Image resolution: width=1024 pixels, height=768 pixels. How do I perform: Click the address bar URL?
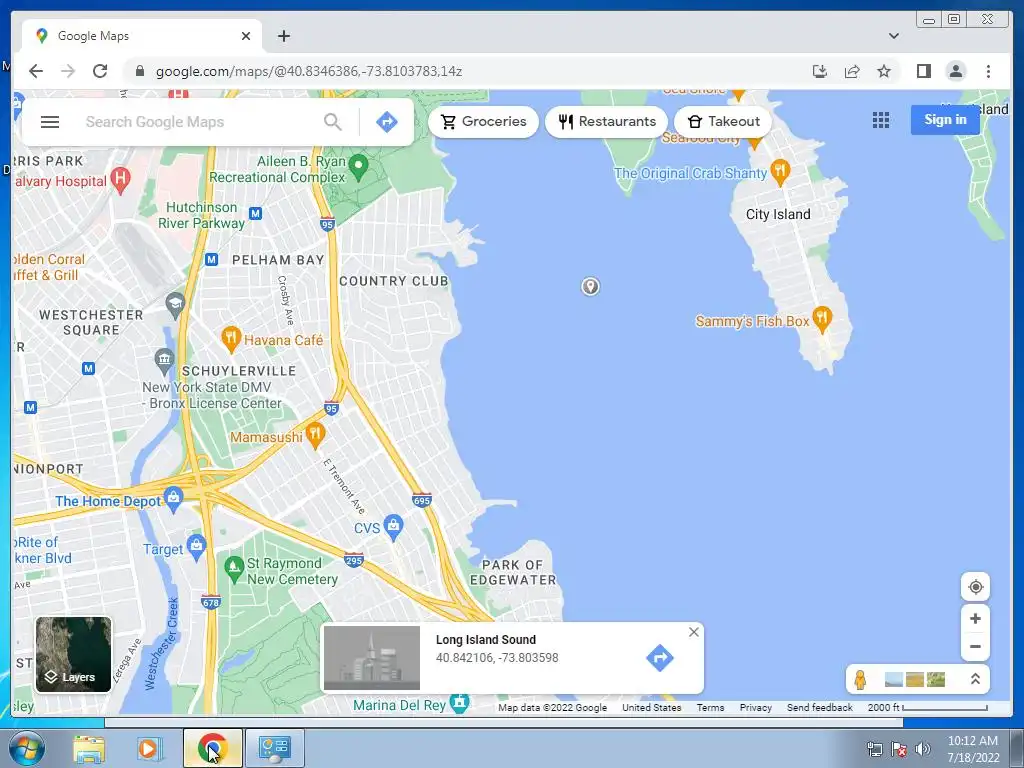pyautogui.click(x=309, y=71)
